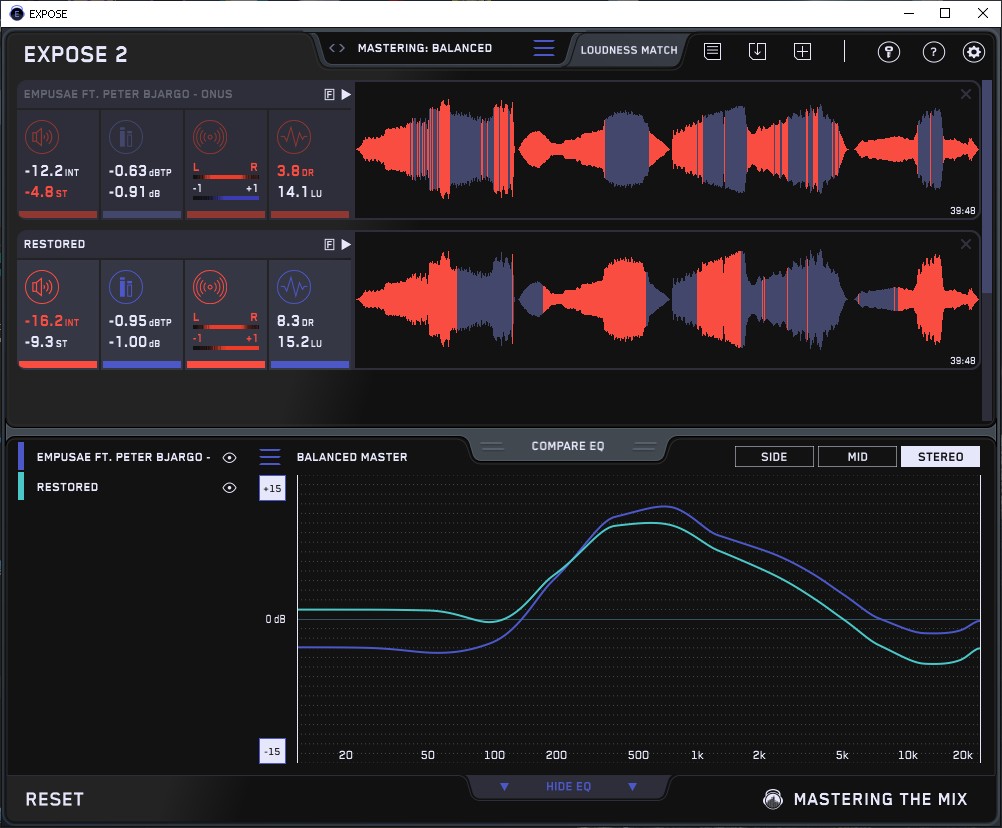This screenshot has height=828, width=1002.
Task: Open the menu icon beside BALANCED MASTER
Action: [x=270, y=457]
